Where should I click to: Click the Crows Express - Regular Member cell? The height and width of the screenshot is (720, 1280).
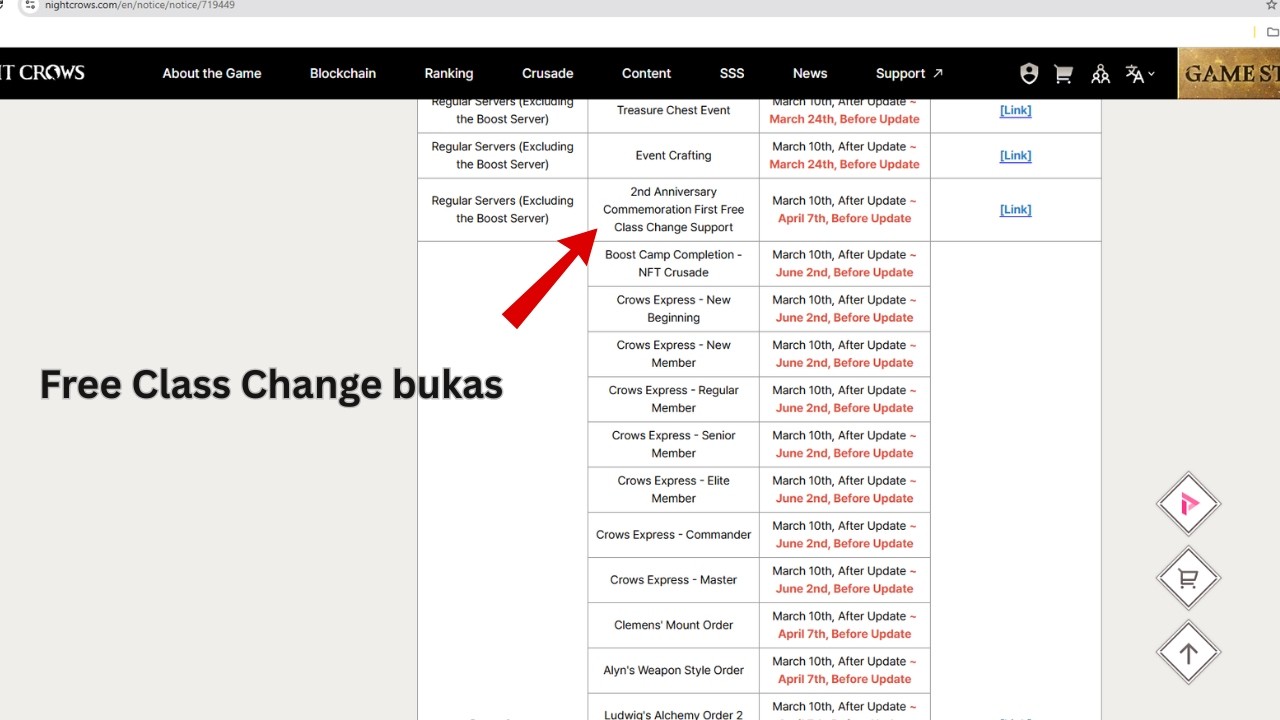tap(674, 399)
